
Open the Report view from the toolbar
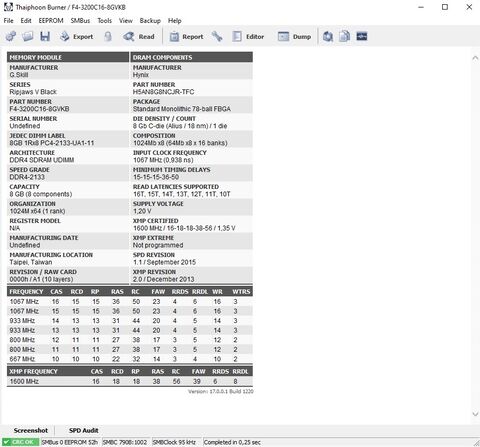186,36
